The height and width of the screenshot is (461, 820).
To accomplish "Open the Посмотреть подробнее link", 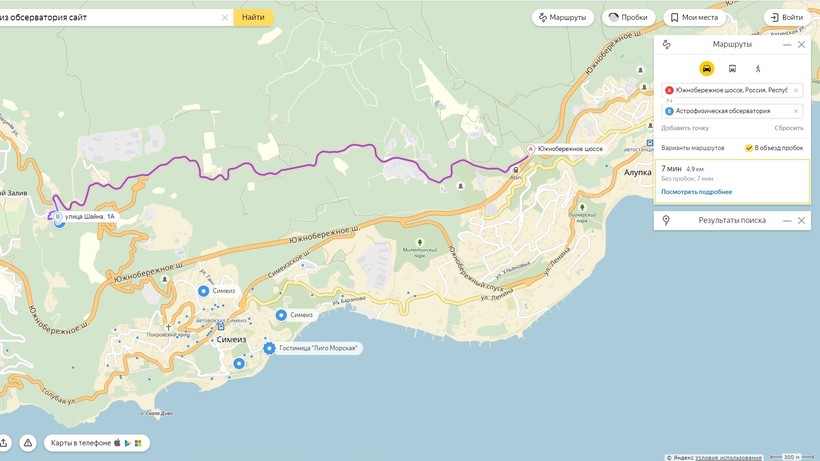I will (x=697, y=192).
